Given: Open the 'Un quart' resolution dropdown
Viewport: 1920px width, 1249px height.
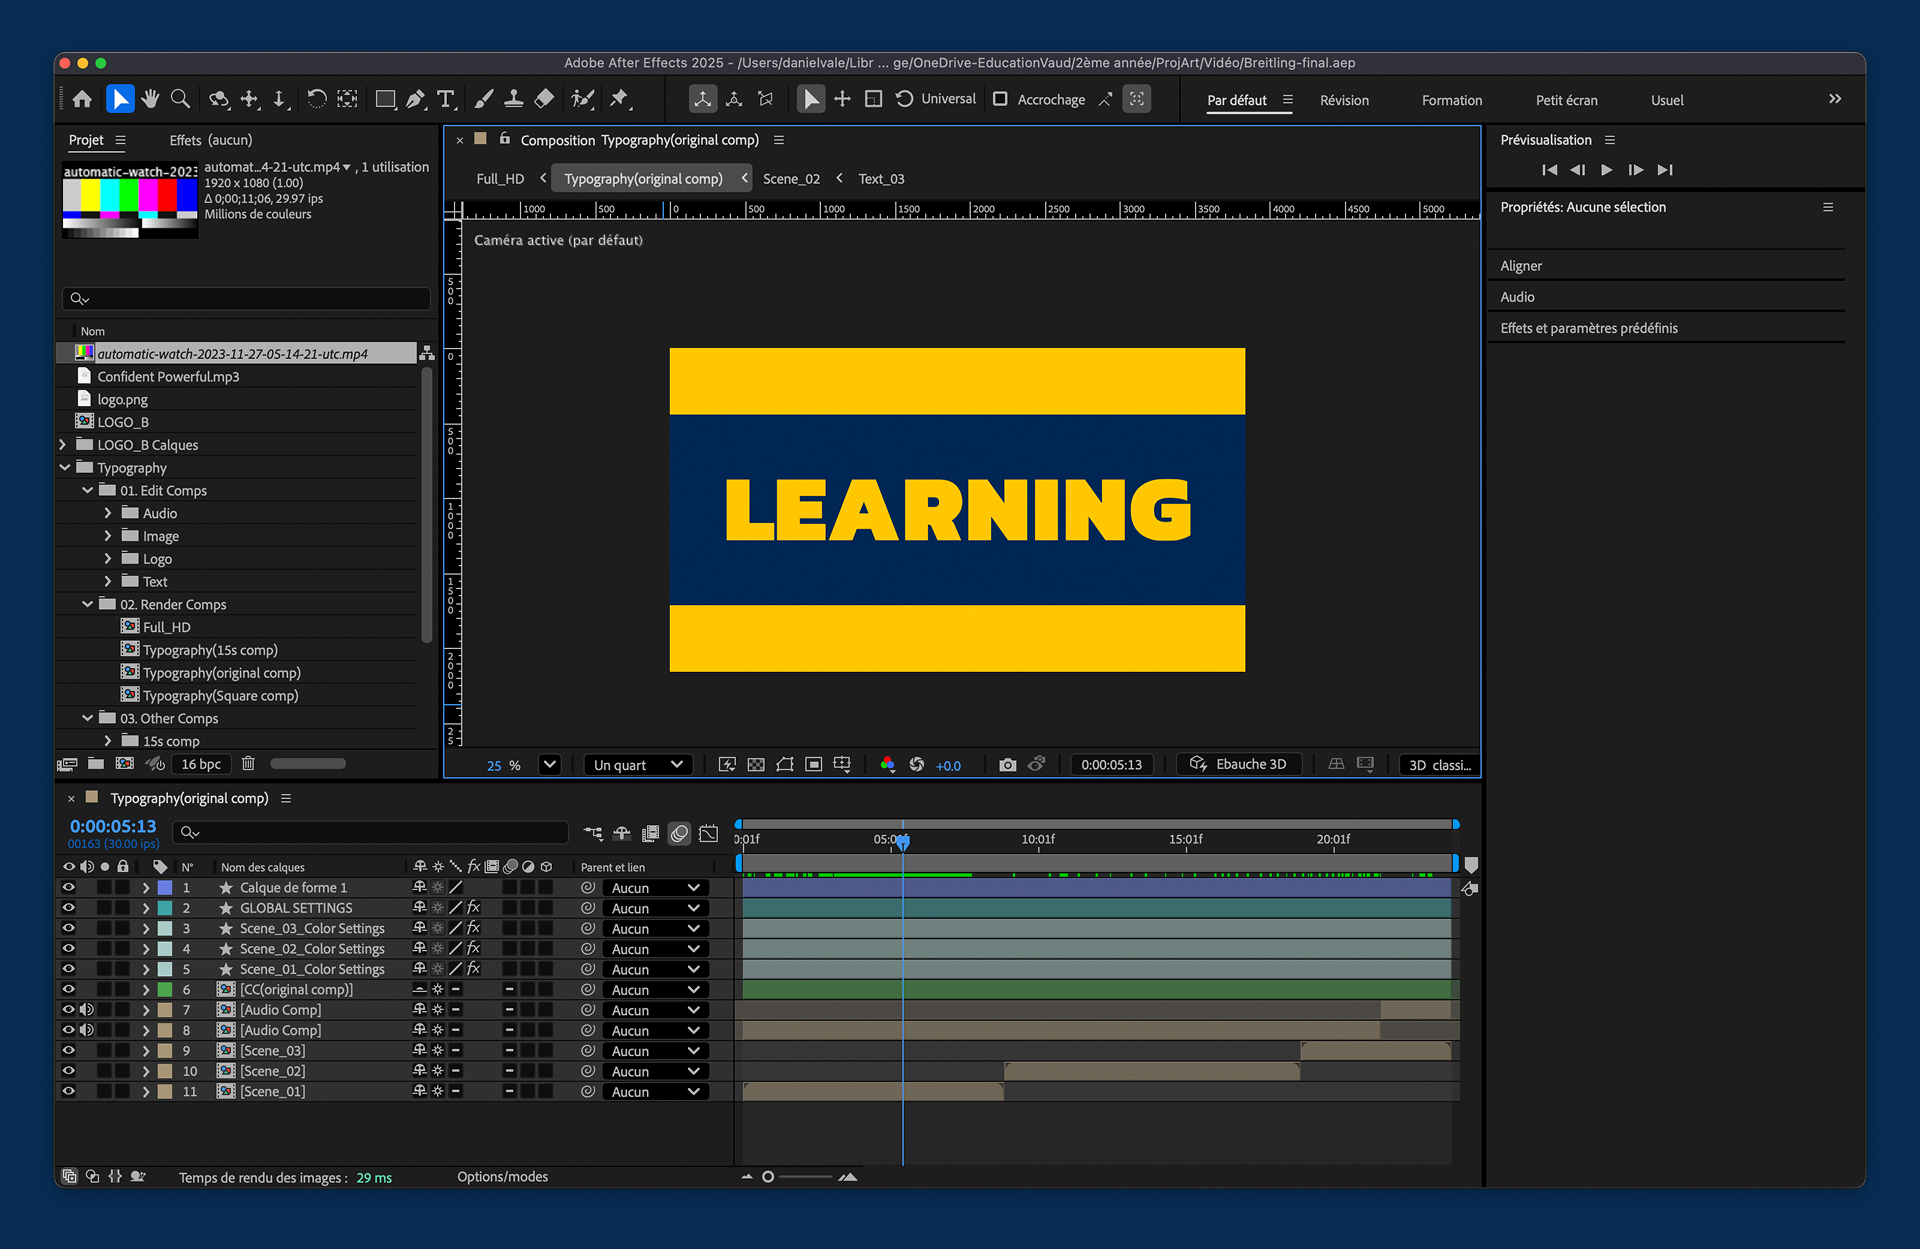Looking at the screenshot, I should 638,765.
